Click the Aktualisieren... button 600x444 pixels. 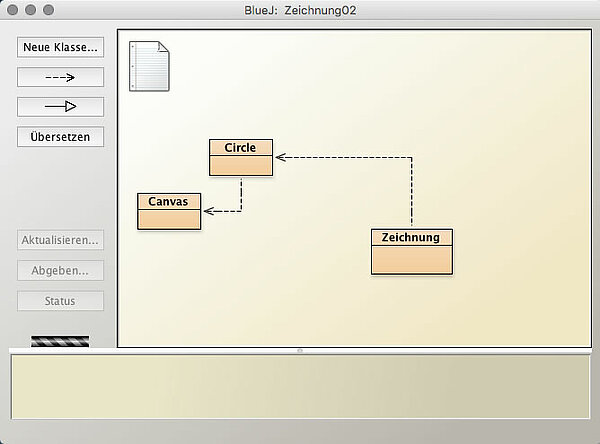[60, 240]
